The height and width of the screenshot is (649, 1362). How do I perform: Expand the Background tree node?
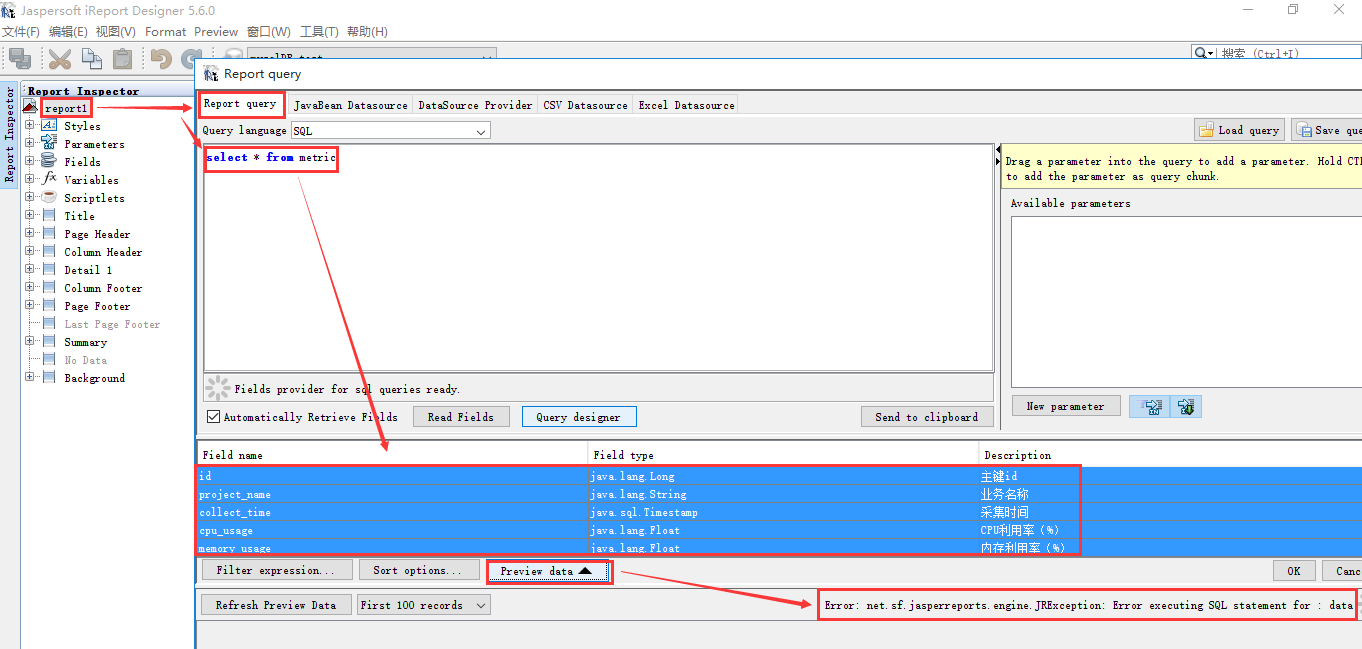[30, 377]
